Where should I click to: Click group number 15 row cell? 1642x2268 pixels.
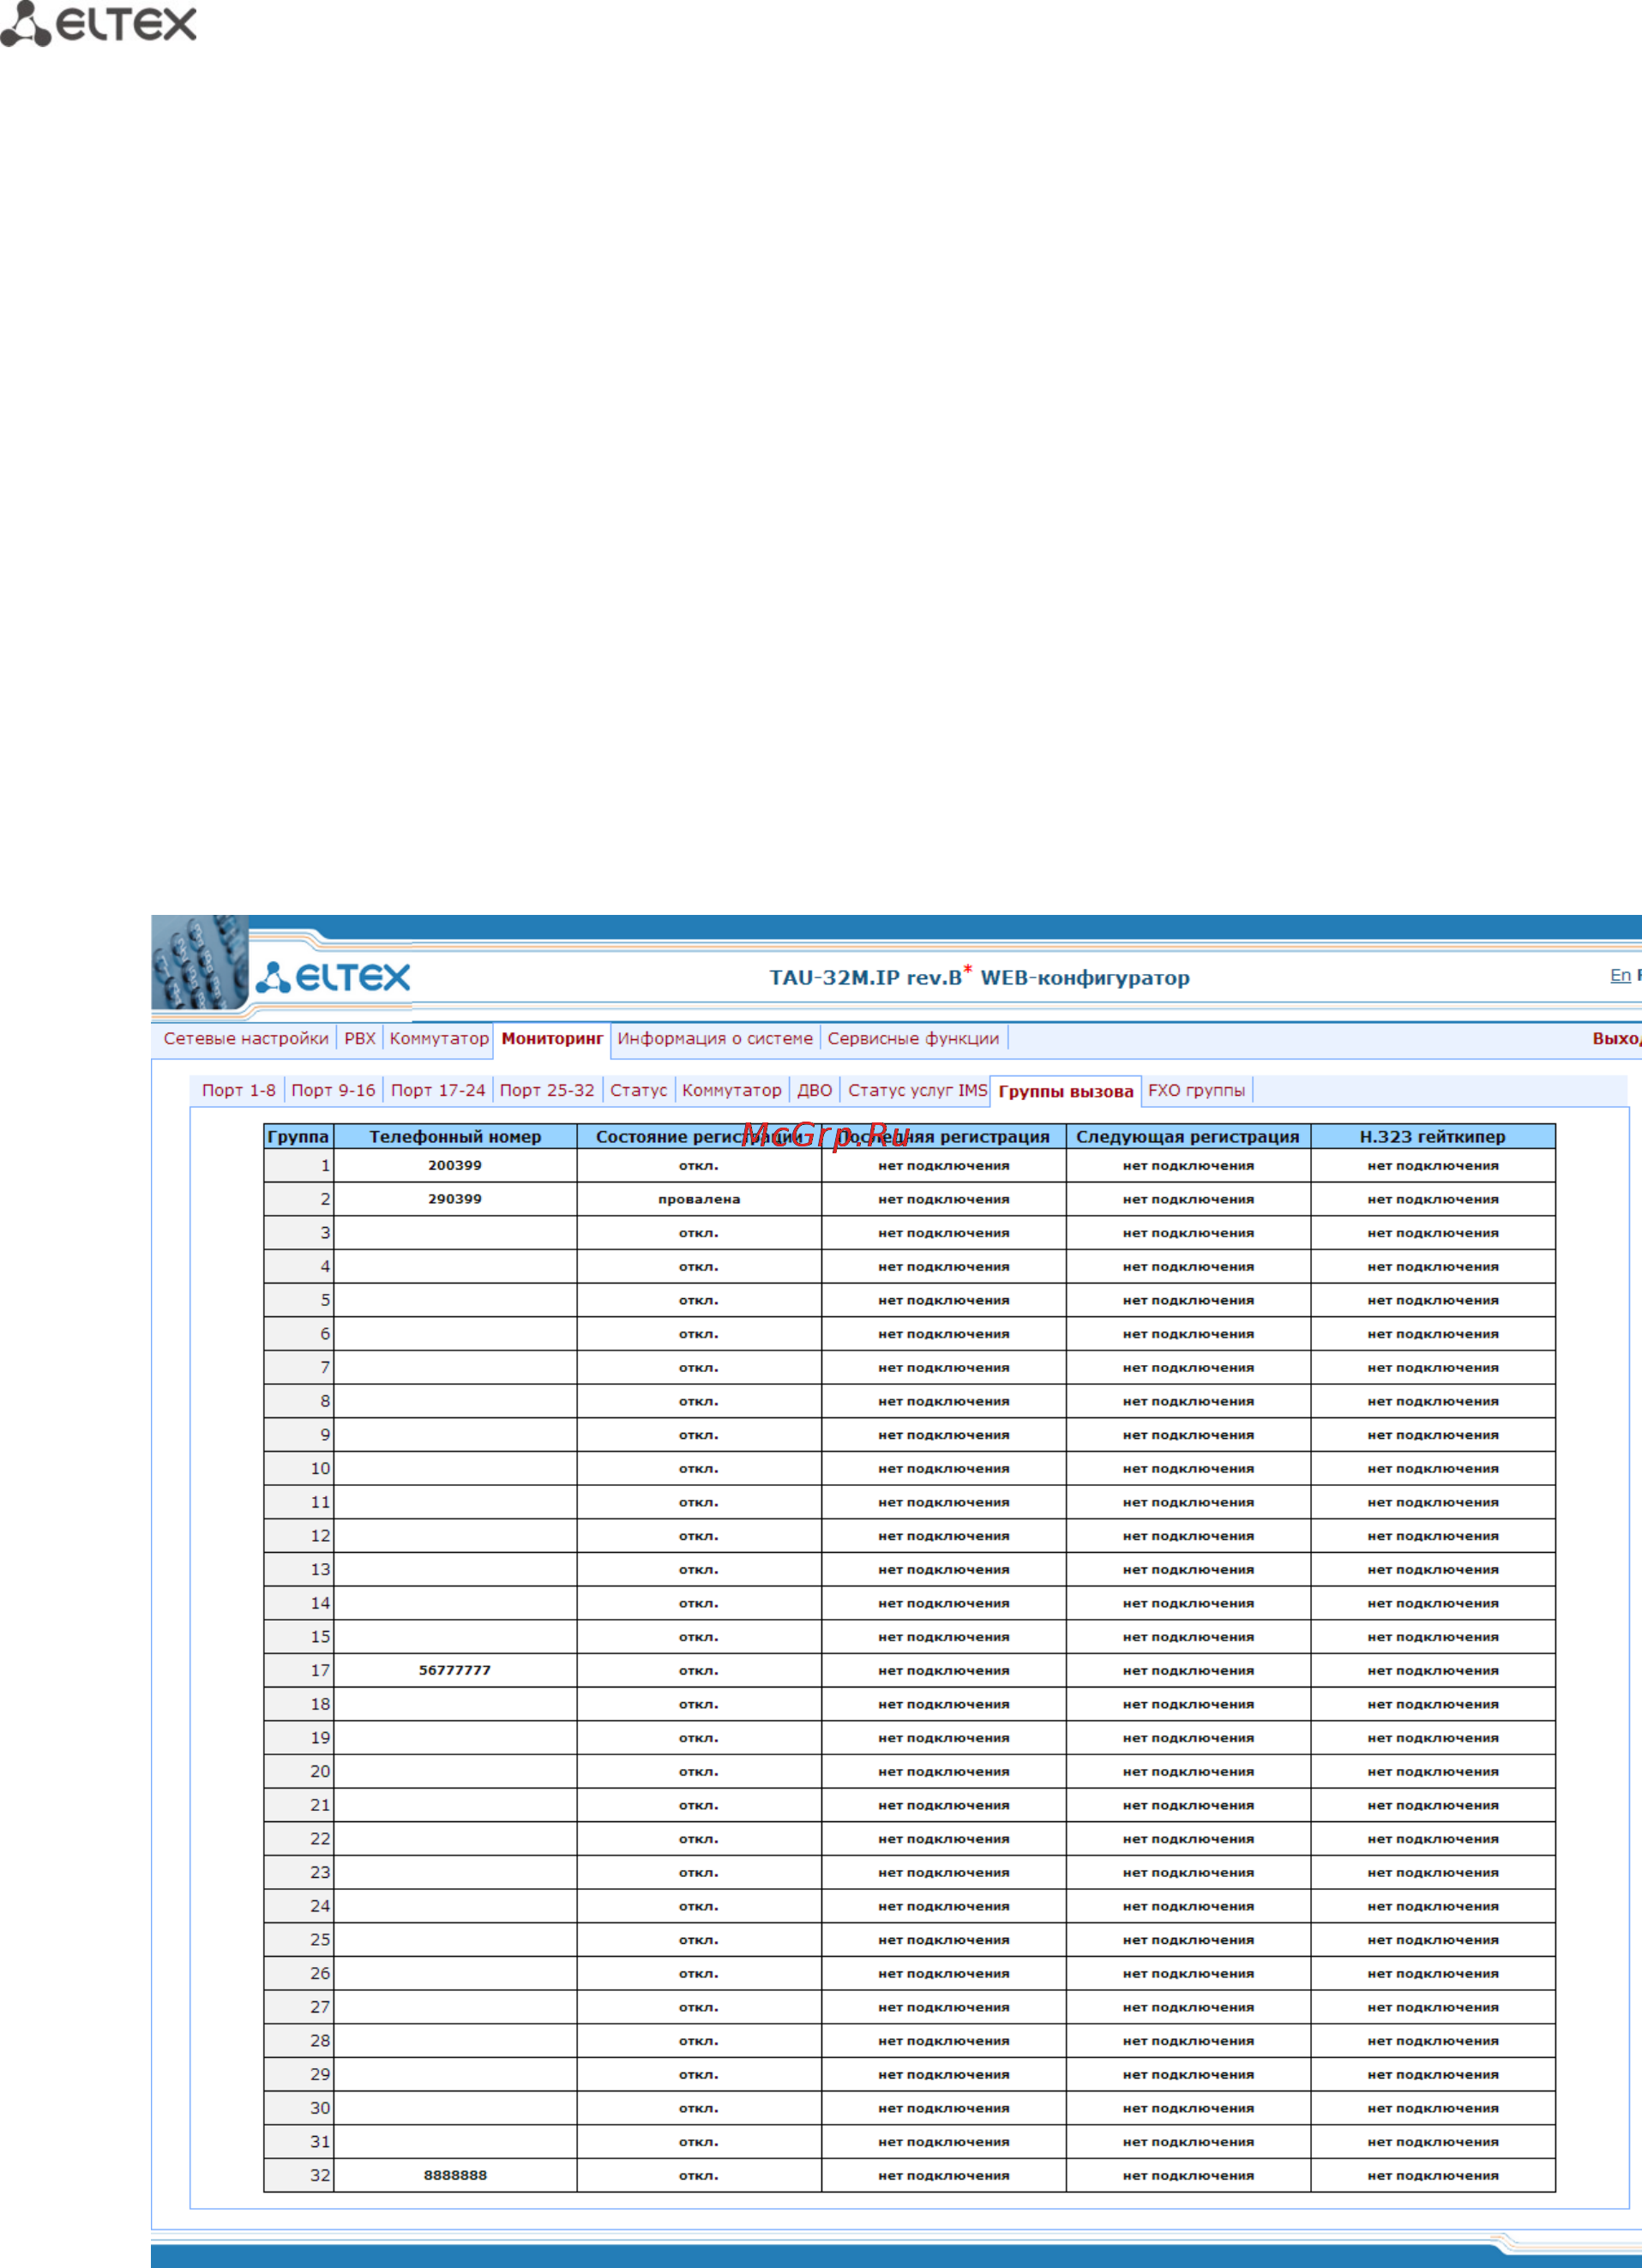298,1636
